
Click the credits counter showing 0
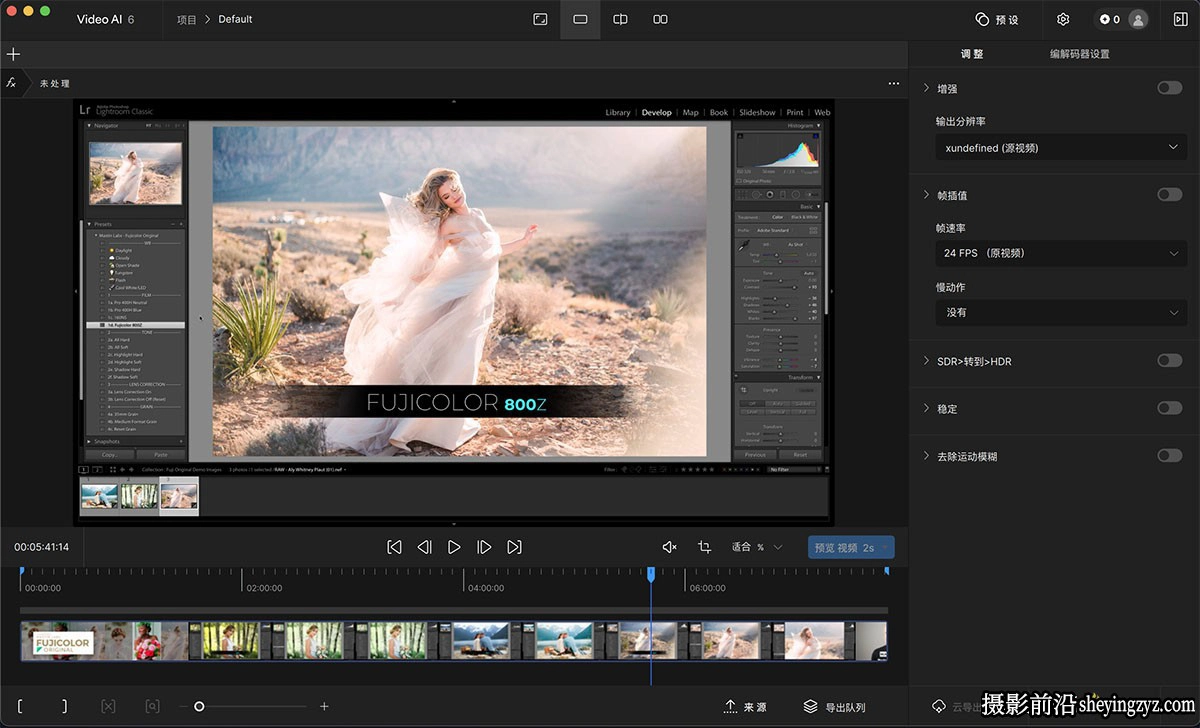pyautogui.click(x=1110, y=19)
